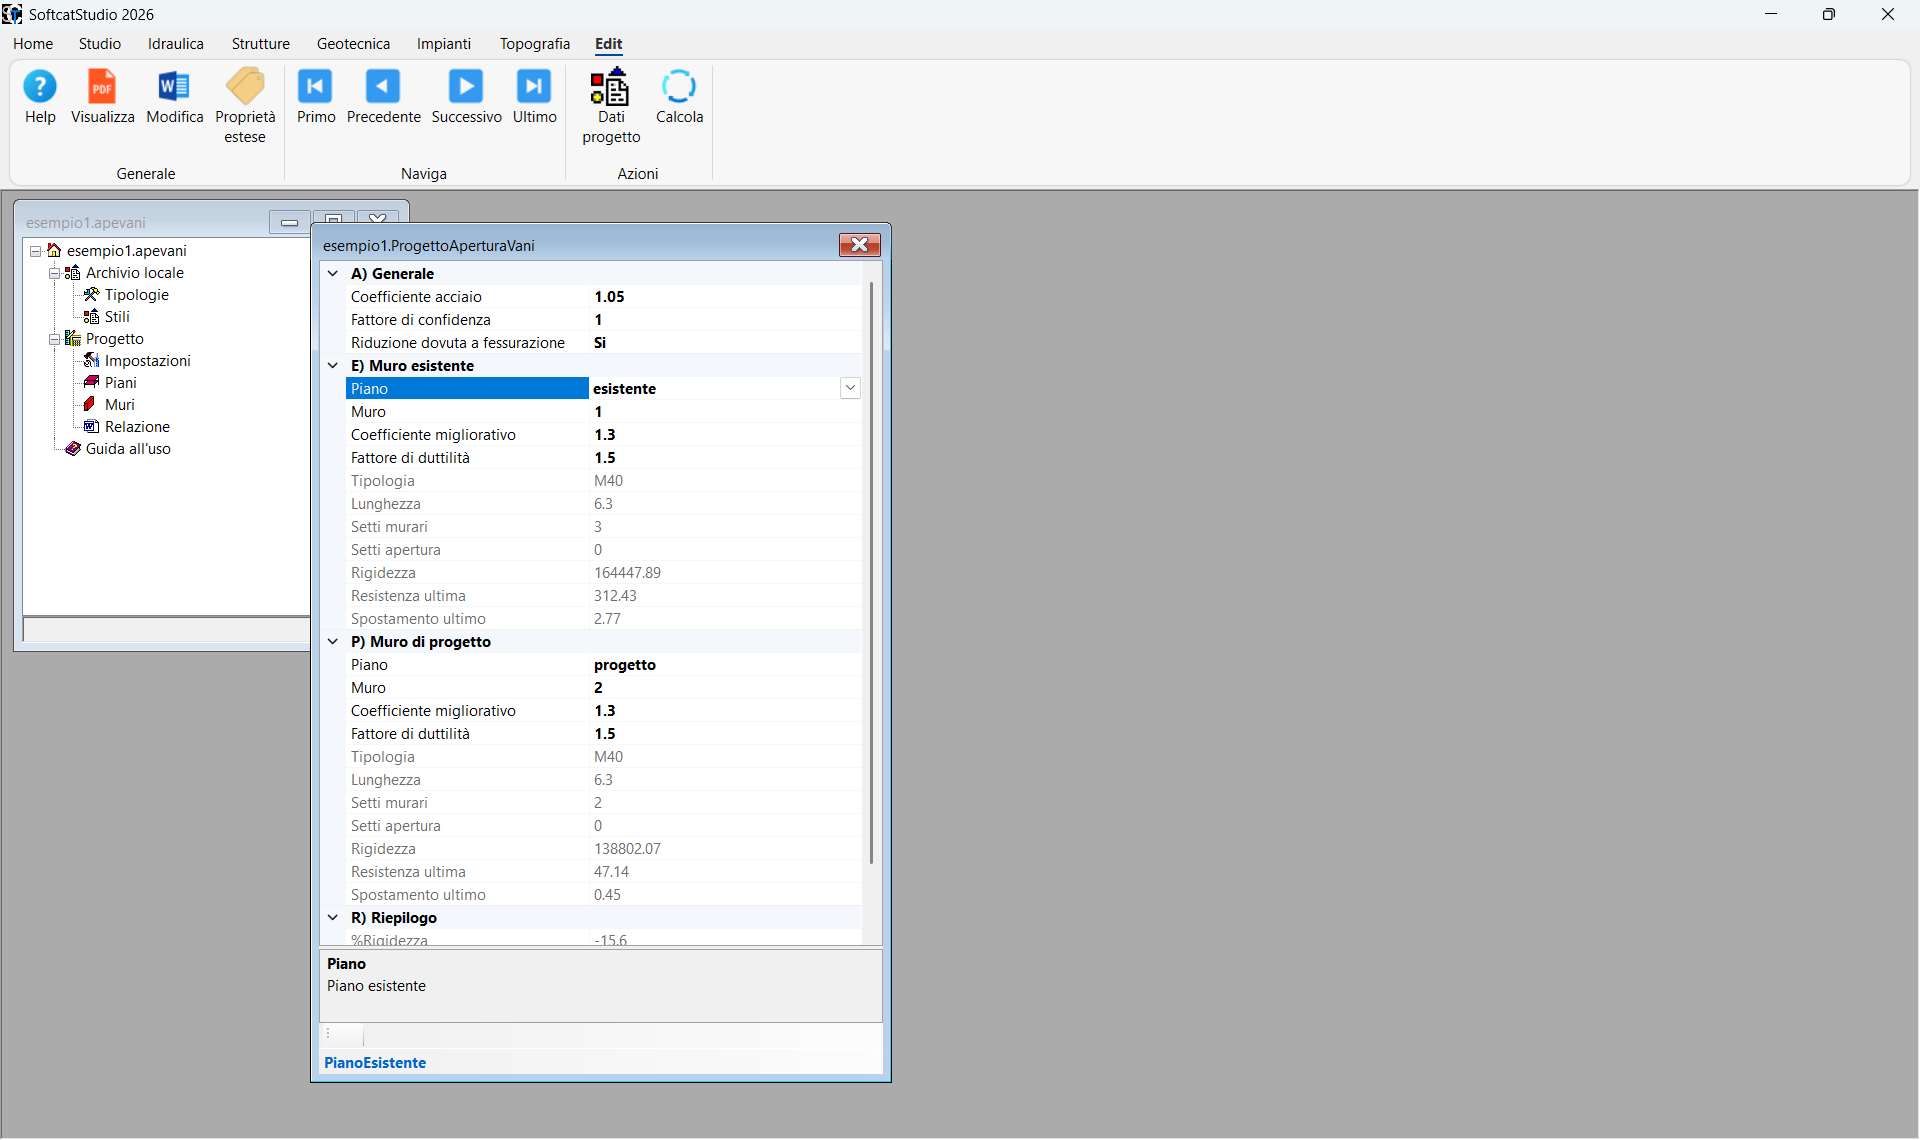Select Tipologie in tree
This screenshot has height=1140, width=1920.
[136, 295]
